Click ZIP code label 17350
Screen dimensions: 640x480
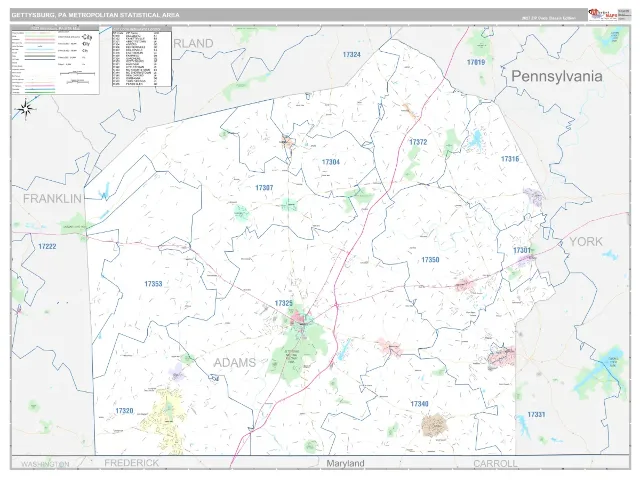pyautogui.click(x=430, y=260)
